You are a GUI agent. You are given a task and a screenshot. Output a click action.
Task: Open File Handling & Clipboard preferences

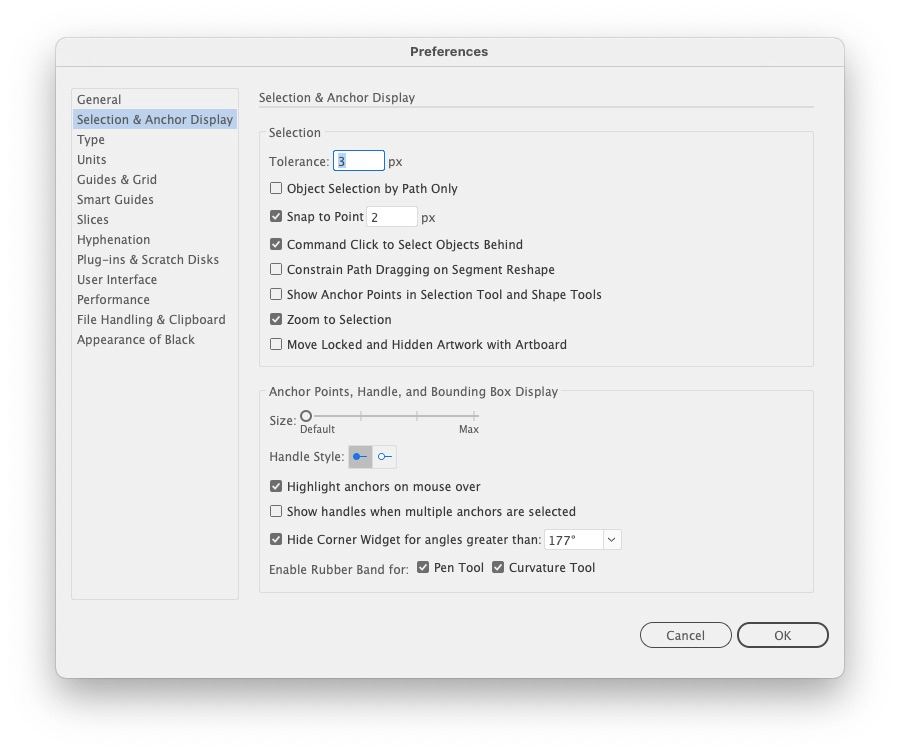[154, 320]
